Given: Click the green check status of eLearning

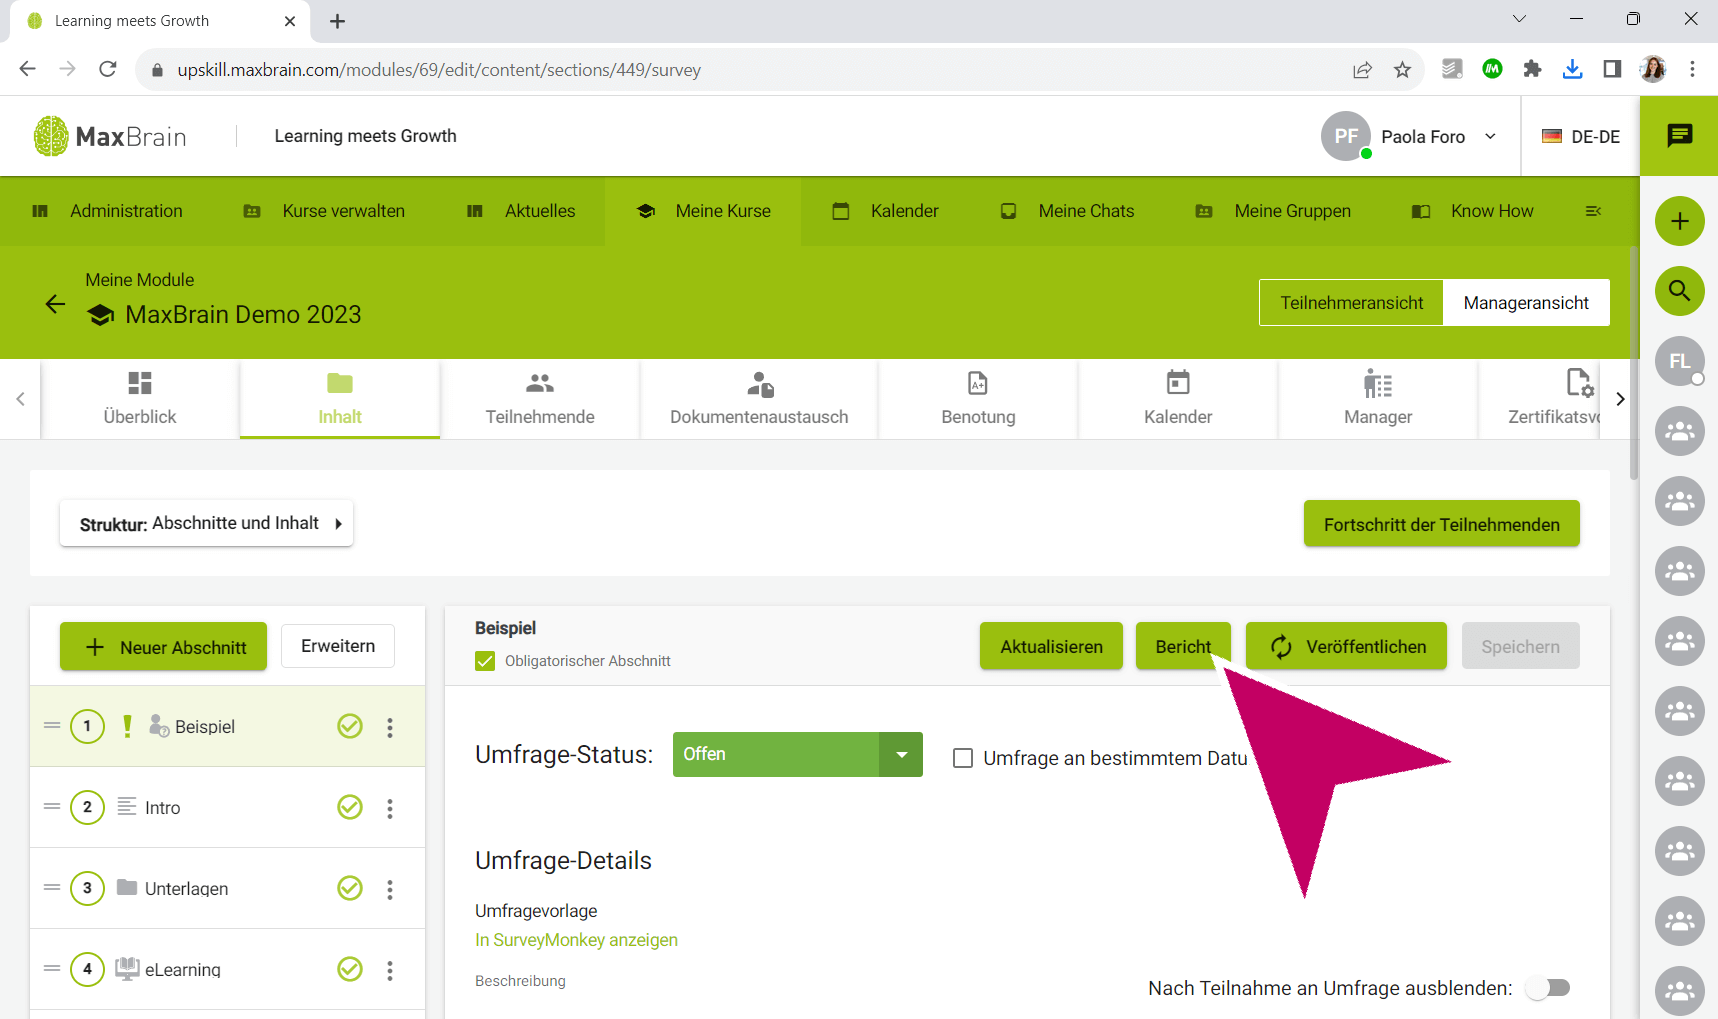Looking at the screenshot, I should [x=350, y=969].
